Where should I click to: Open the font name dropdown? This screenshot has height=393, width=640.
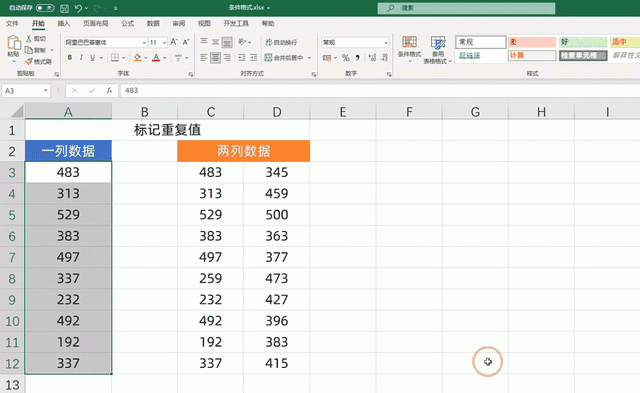[x=144, y=42]
